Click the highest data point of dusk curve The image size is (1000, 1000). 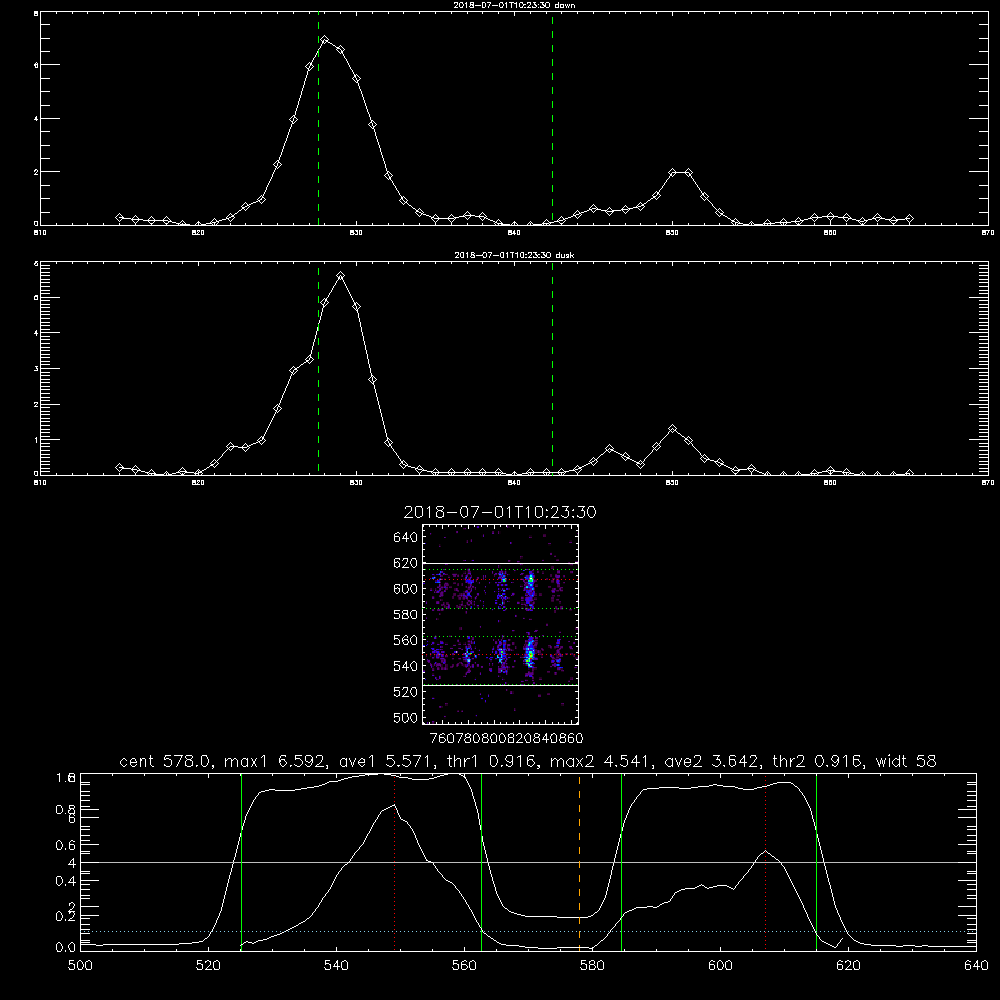(341, 276)
